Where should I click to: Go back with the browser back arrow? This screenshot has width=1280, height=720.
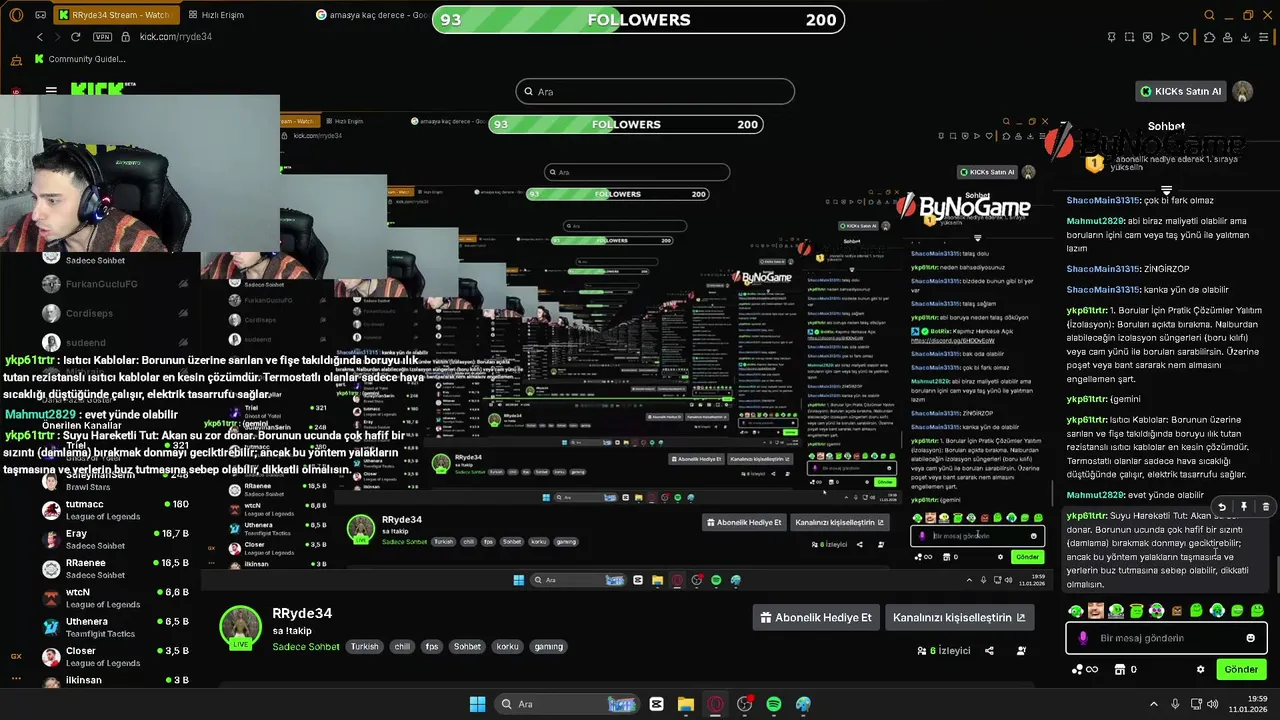40,37
